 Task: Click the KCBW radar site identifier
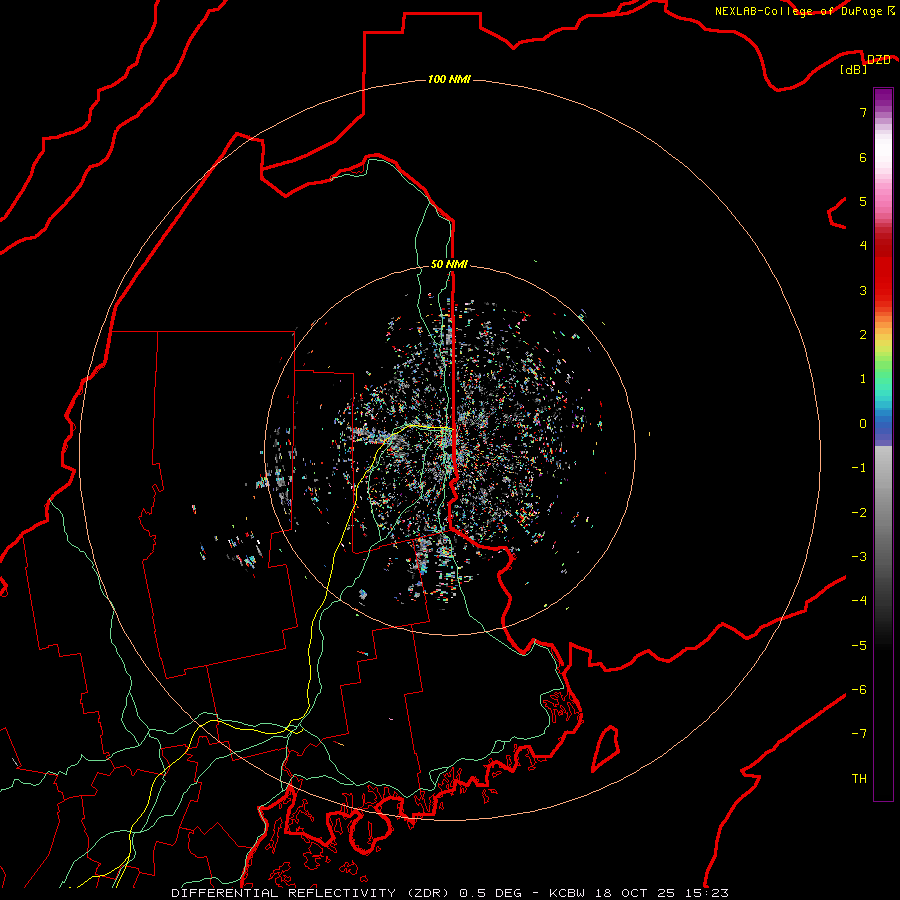pos(567,893)
